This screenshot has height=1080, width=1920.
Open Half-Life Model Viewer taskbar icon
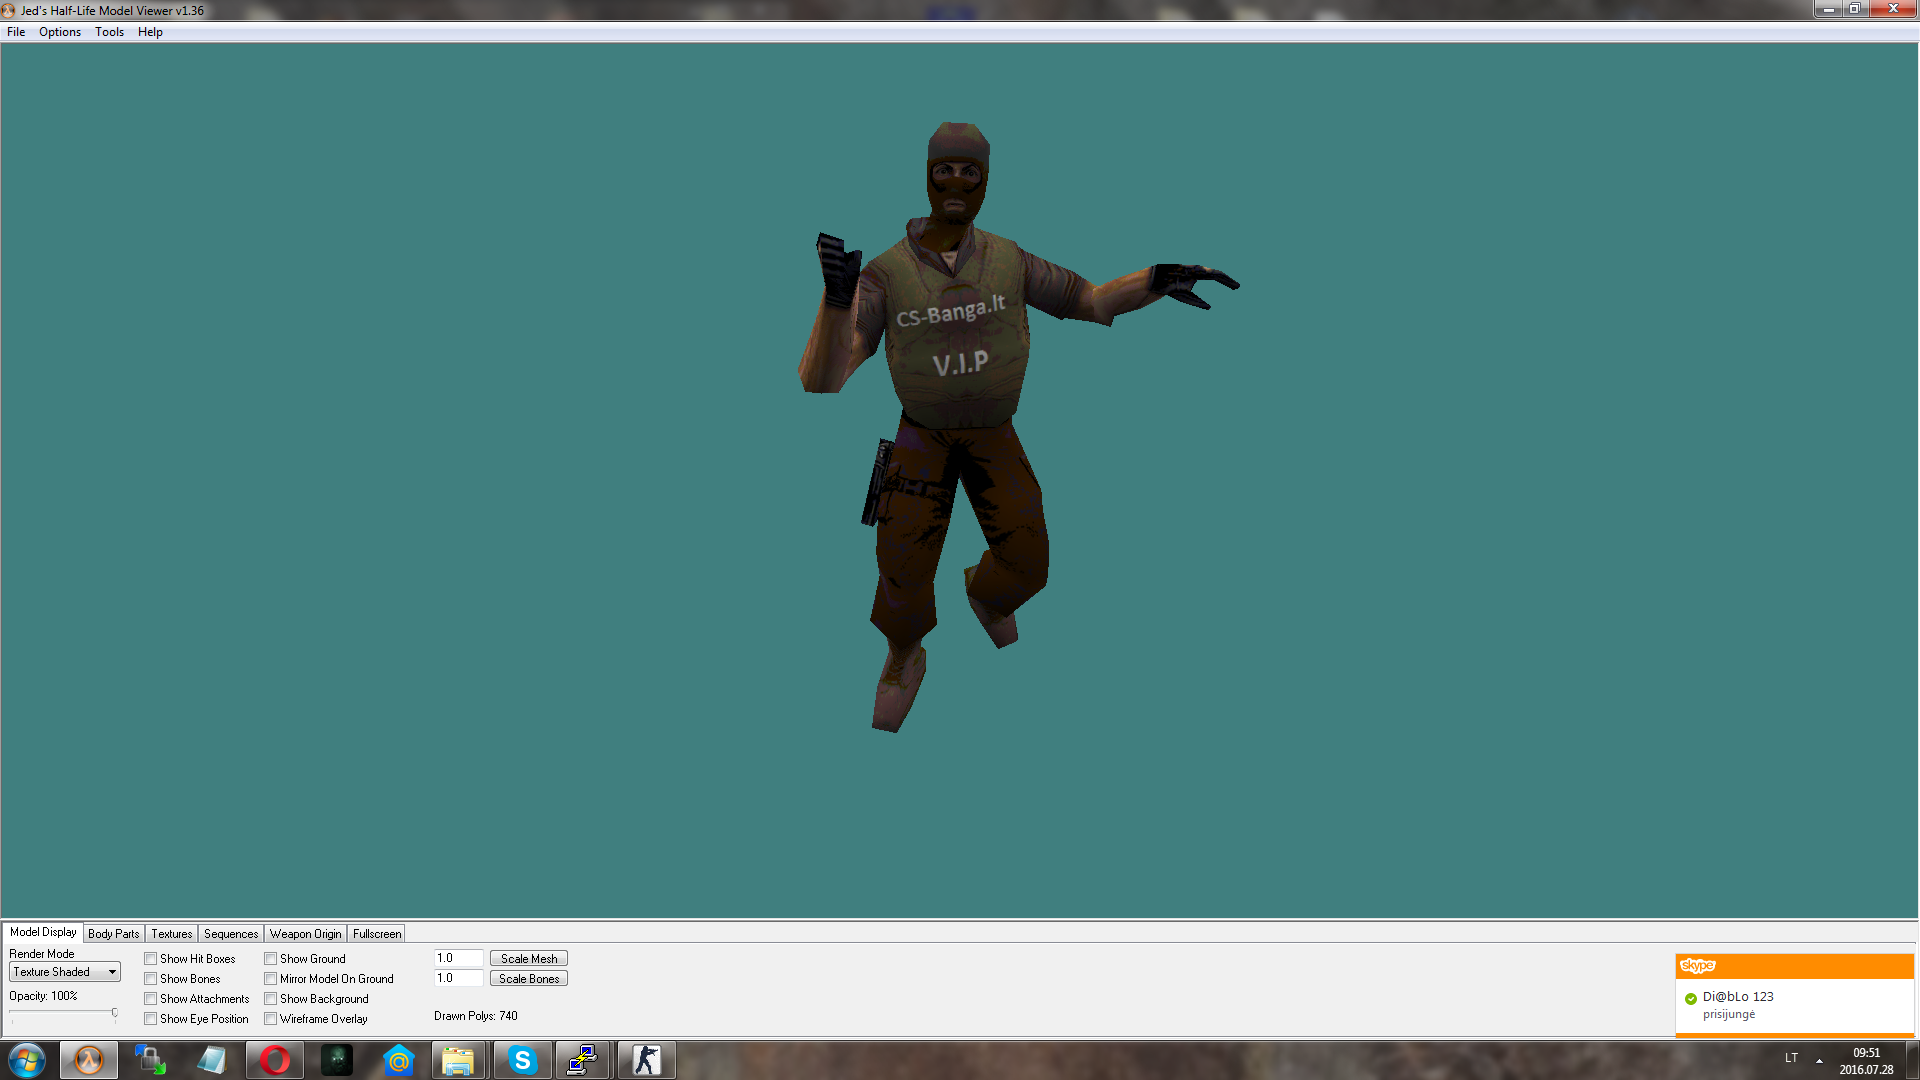[x=89, y=1060]
